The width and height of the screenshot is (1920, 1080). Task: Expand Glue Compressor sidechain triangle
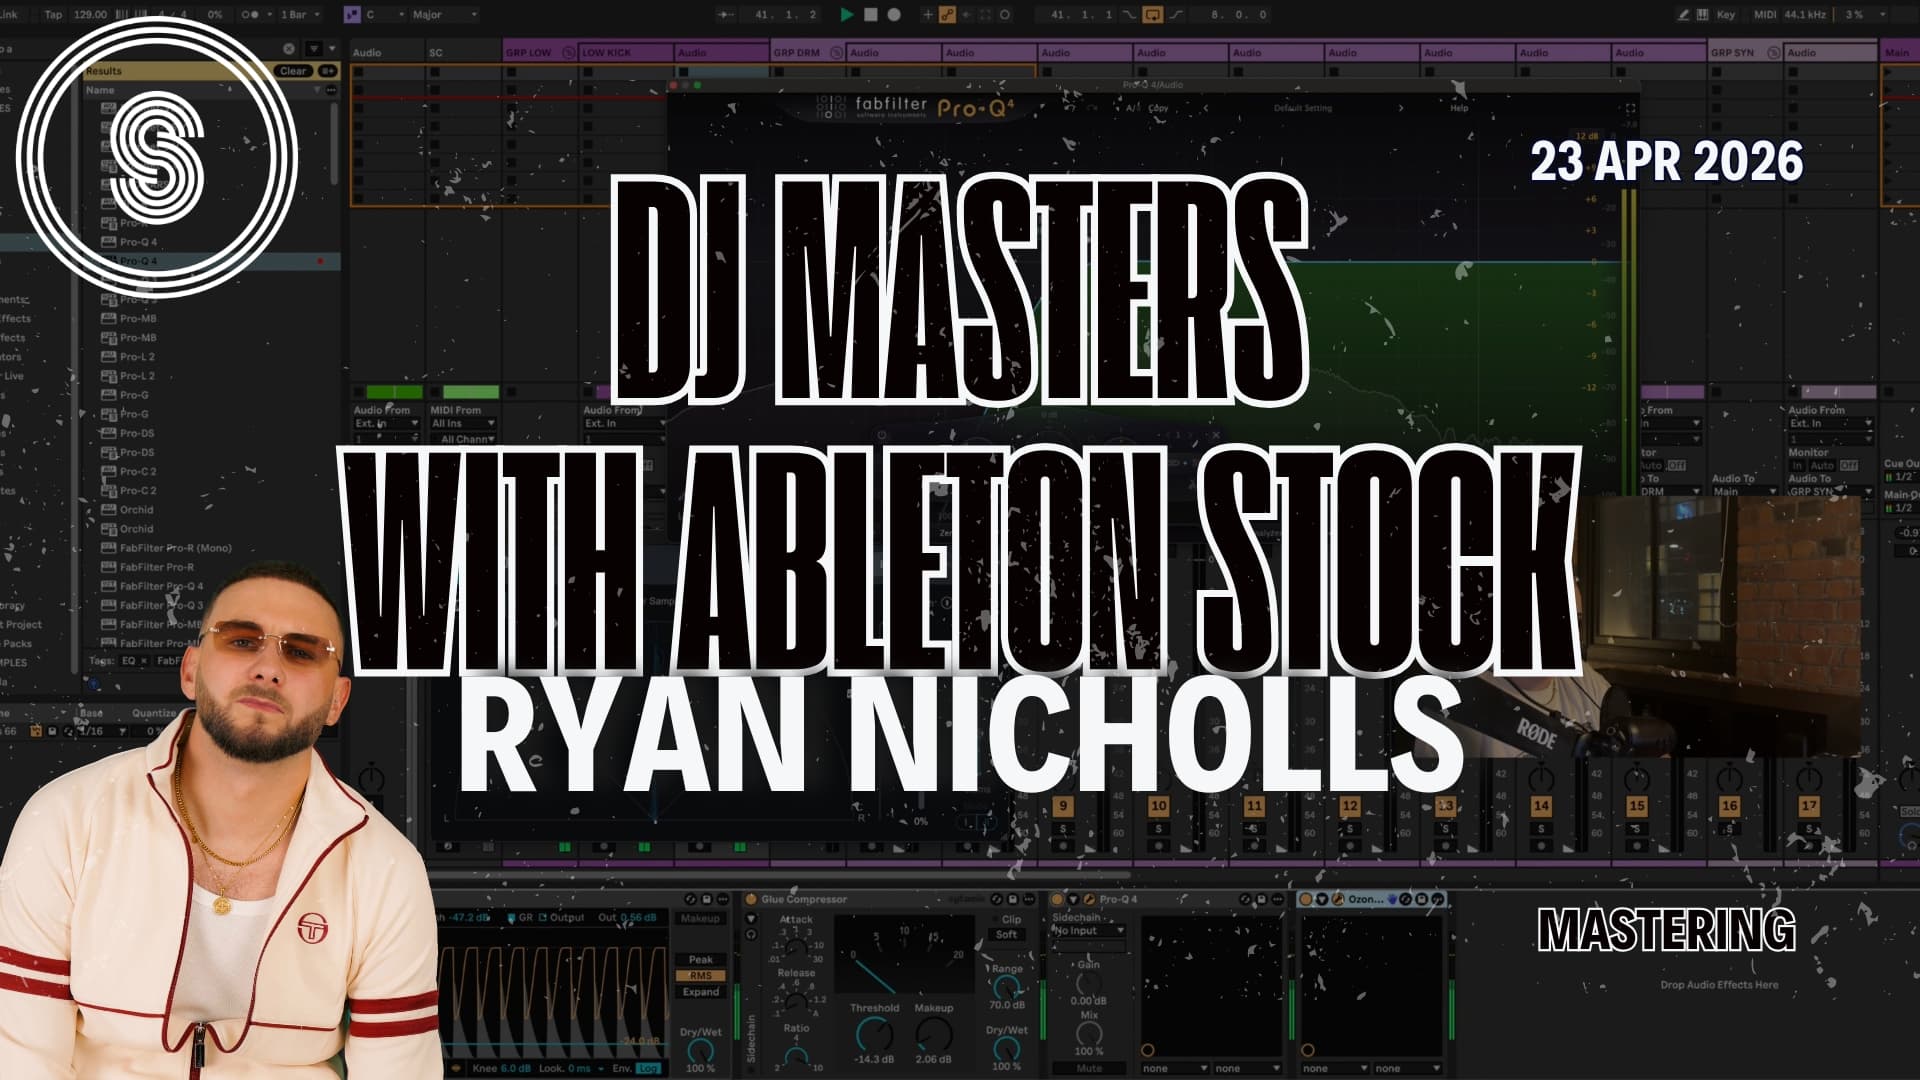click(751, 917)
